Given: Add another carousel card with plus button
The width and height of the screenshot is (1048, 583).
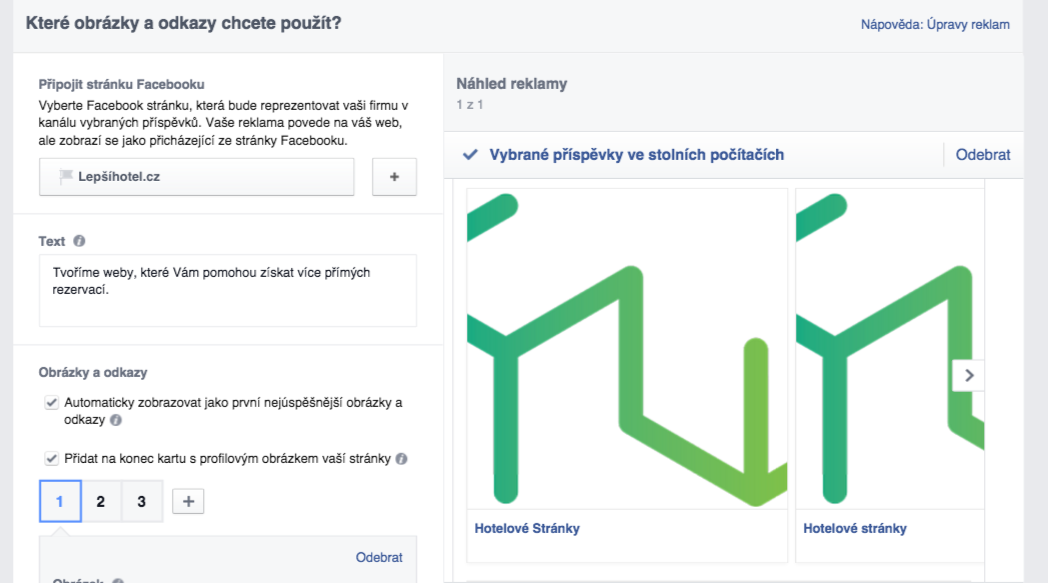Looking at the screenshot, I should [188, 501].
